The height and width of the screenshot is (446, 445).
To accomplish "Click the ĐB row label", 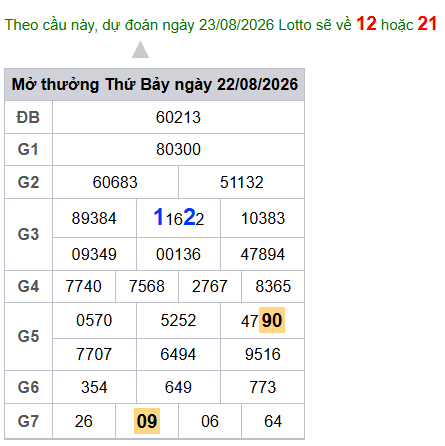I will 28,117.
